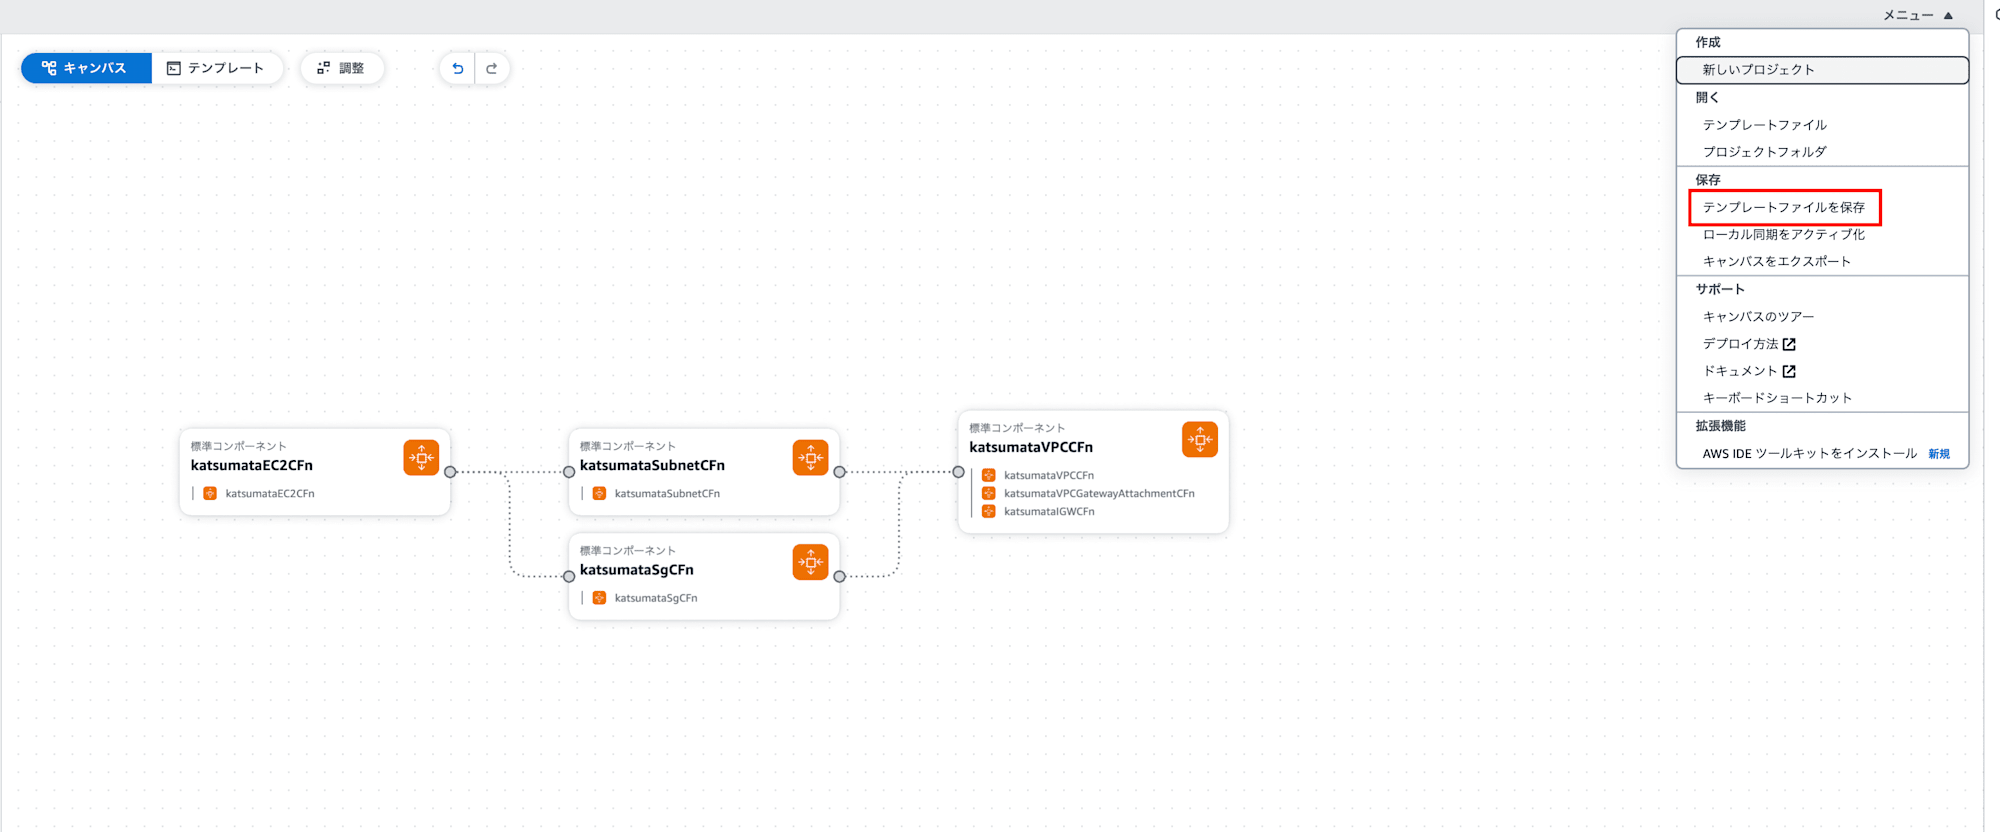Click the left connector port of katsumataSgCFn
This screenshot has width=2000, height=832.
click(569, 576)
